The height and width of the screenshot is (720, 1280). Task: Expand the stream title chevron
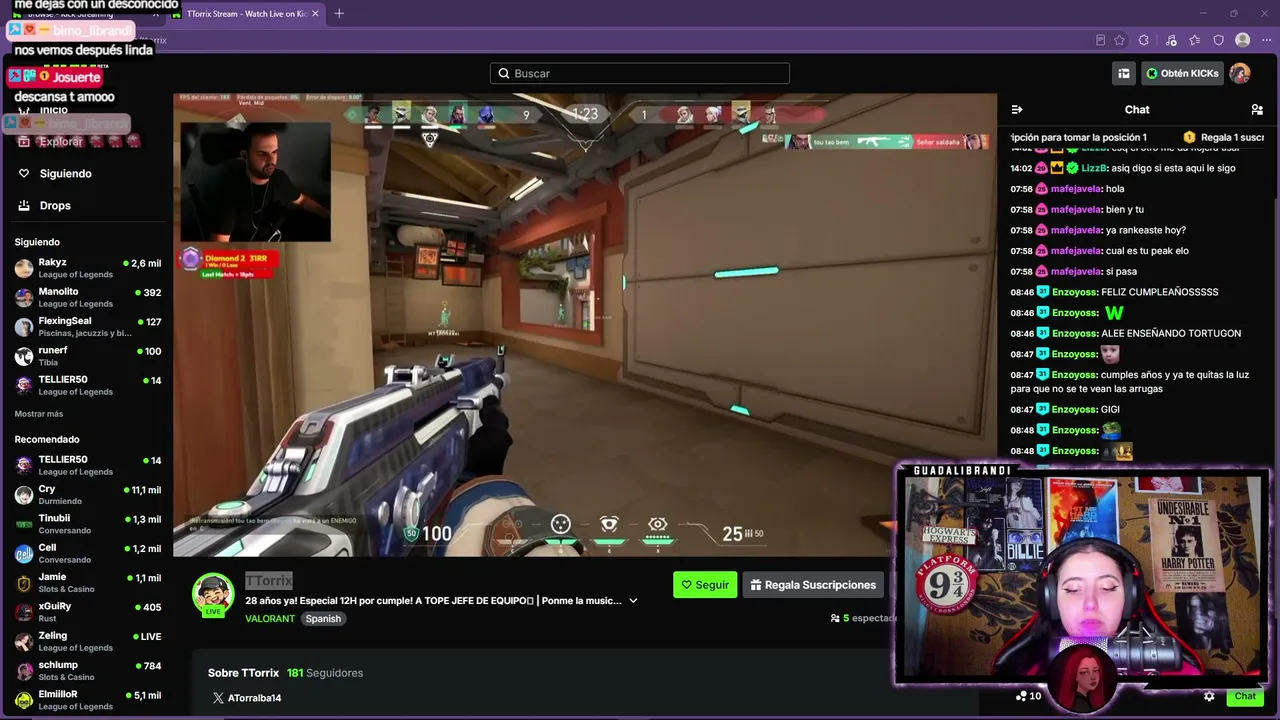633,600
